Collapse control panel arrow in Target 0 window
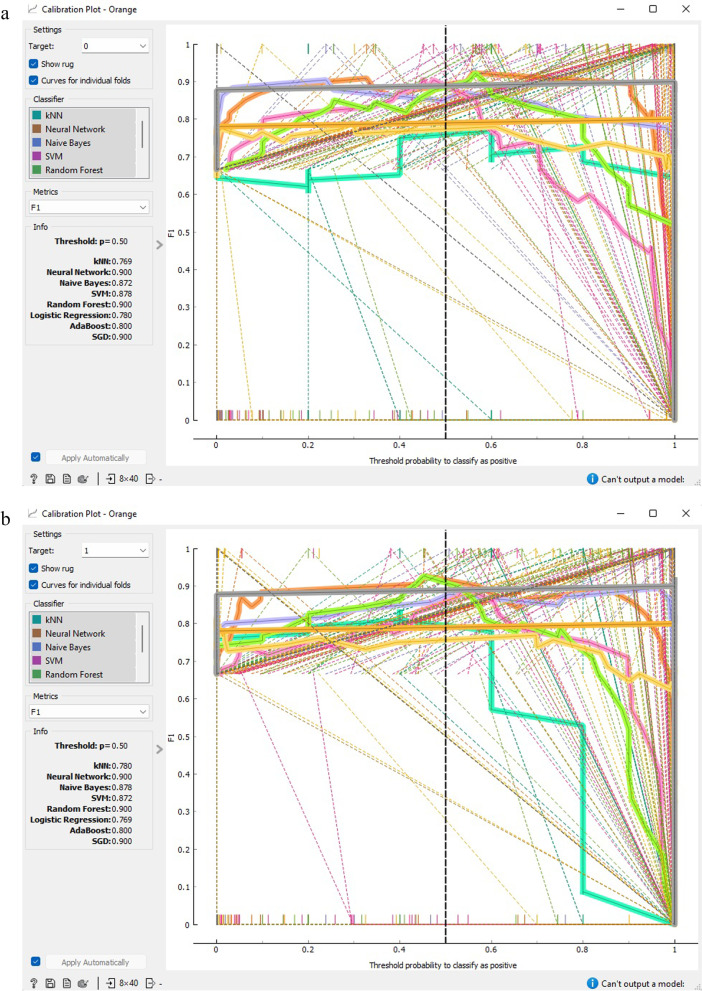 click(x=159, y=245)
